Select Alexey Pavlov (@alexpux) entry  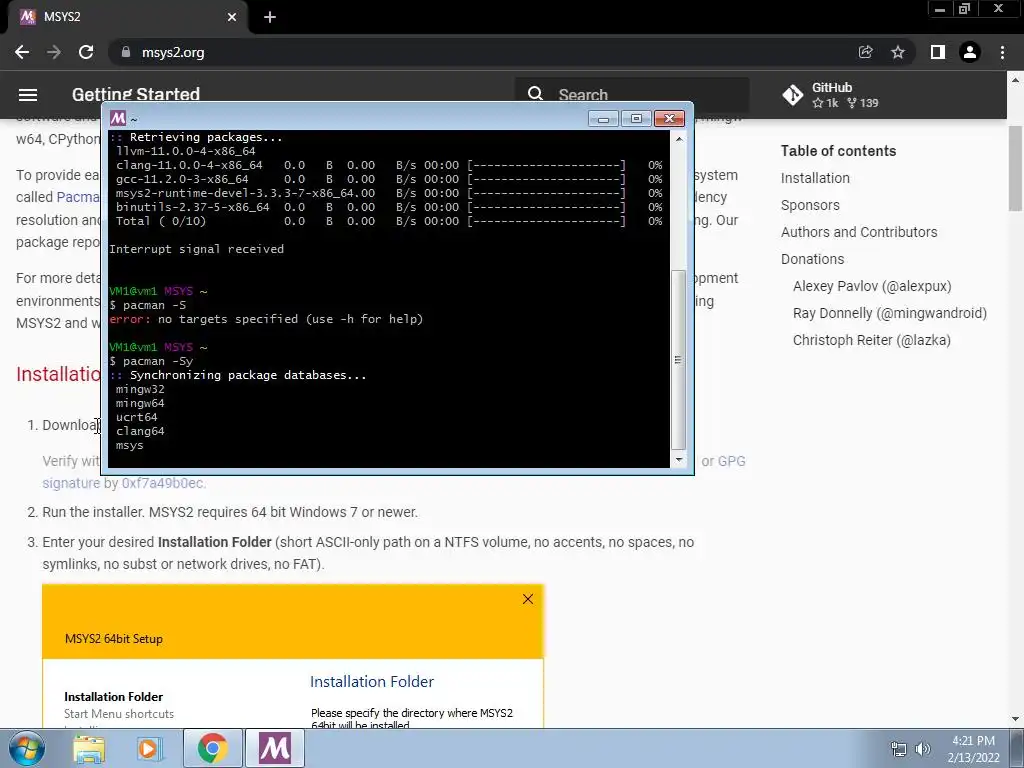(x=872, y=286)
